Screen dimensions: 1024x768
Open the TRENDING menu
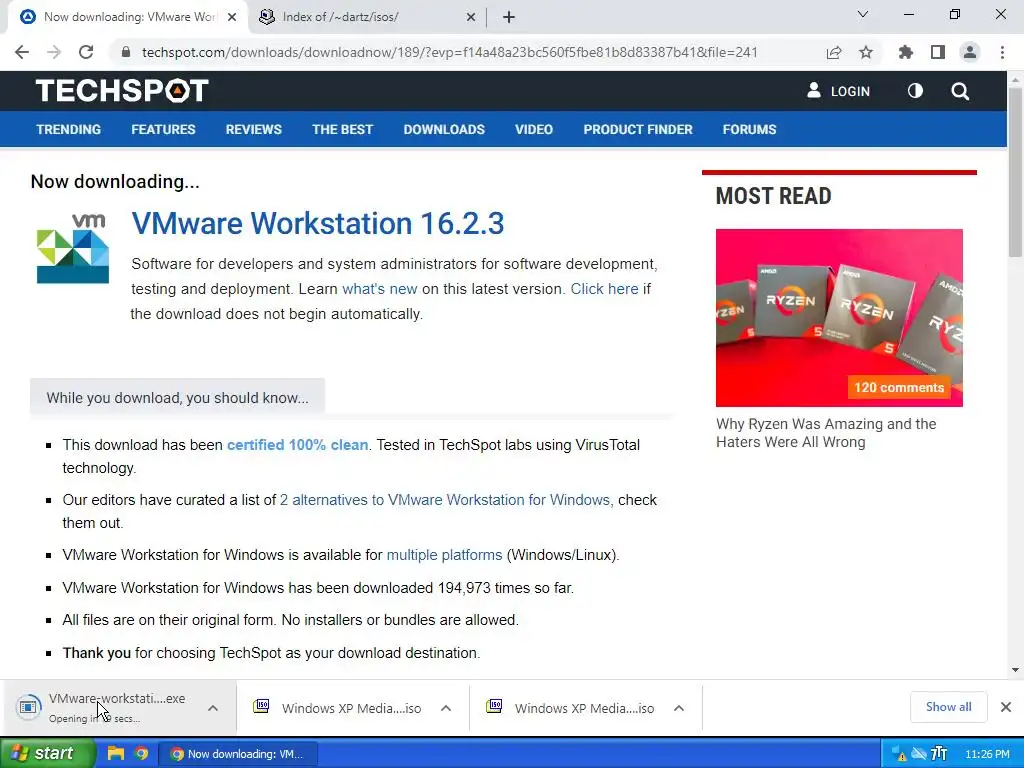point(69,129)
